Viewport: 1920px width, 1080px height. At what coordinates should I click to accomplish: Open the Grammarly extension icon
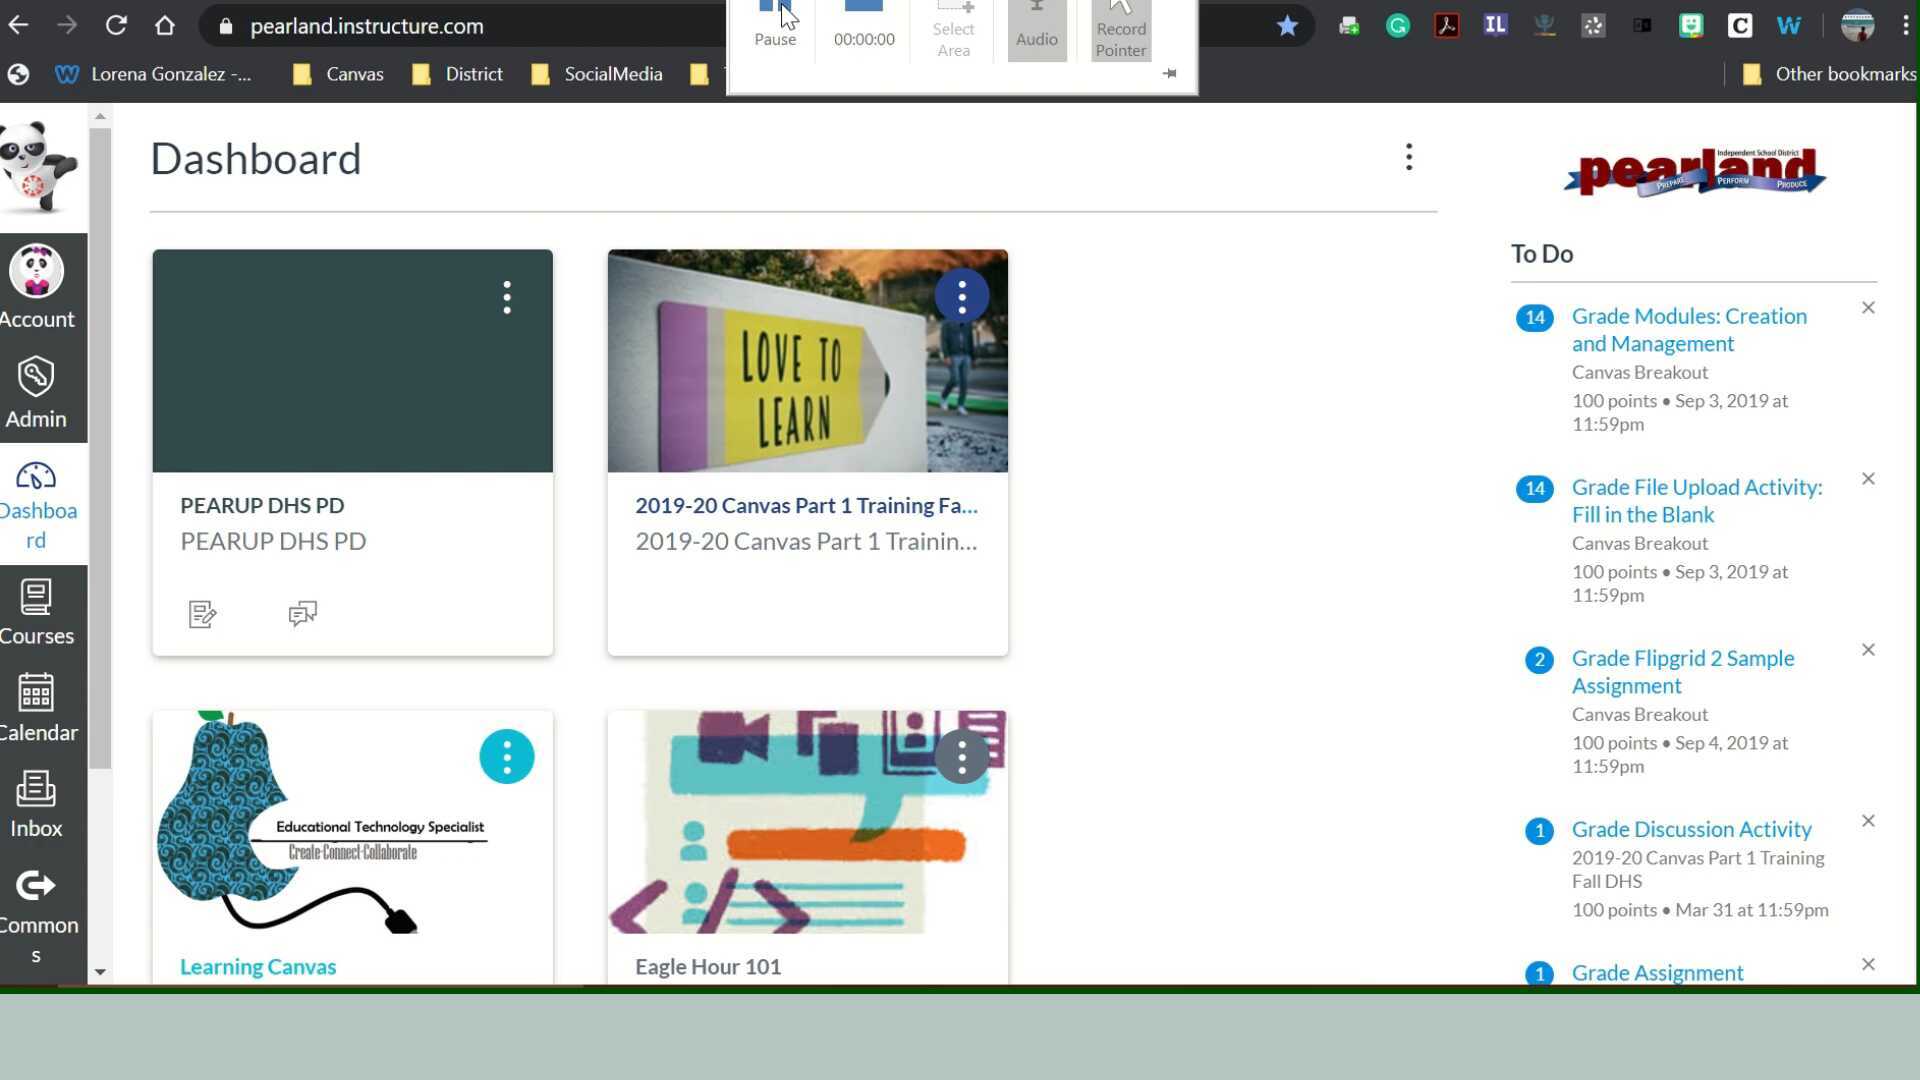pyautogui.click(x=1398, y=26)
